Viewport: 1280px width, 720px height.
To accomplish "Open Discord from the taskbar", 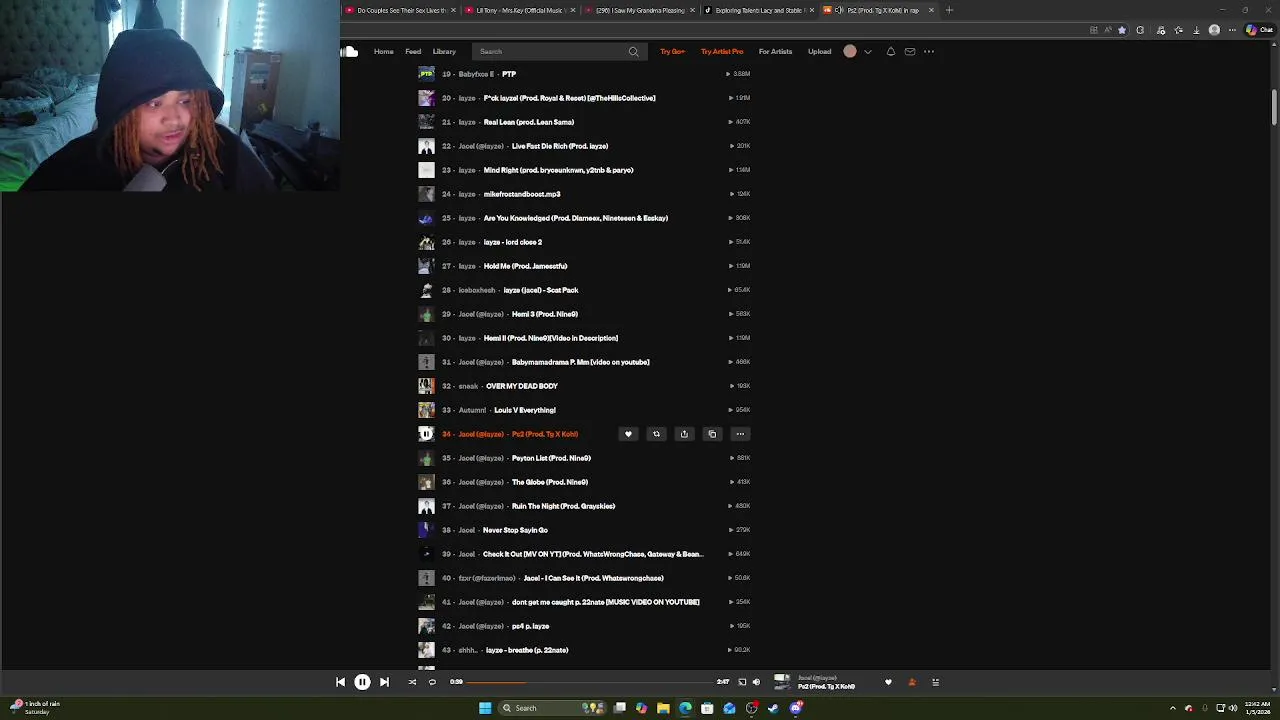I will [x=796, y=708].
